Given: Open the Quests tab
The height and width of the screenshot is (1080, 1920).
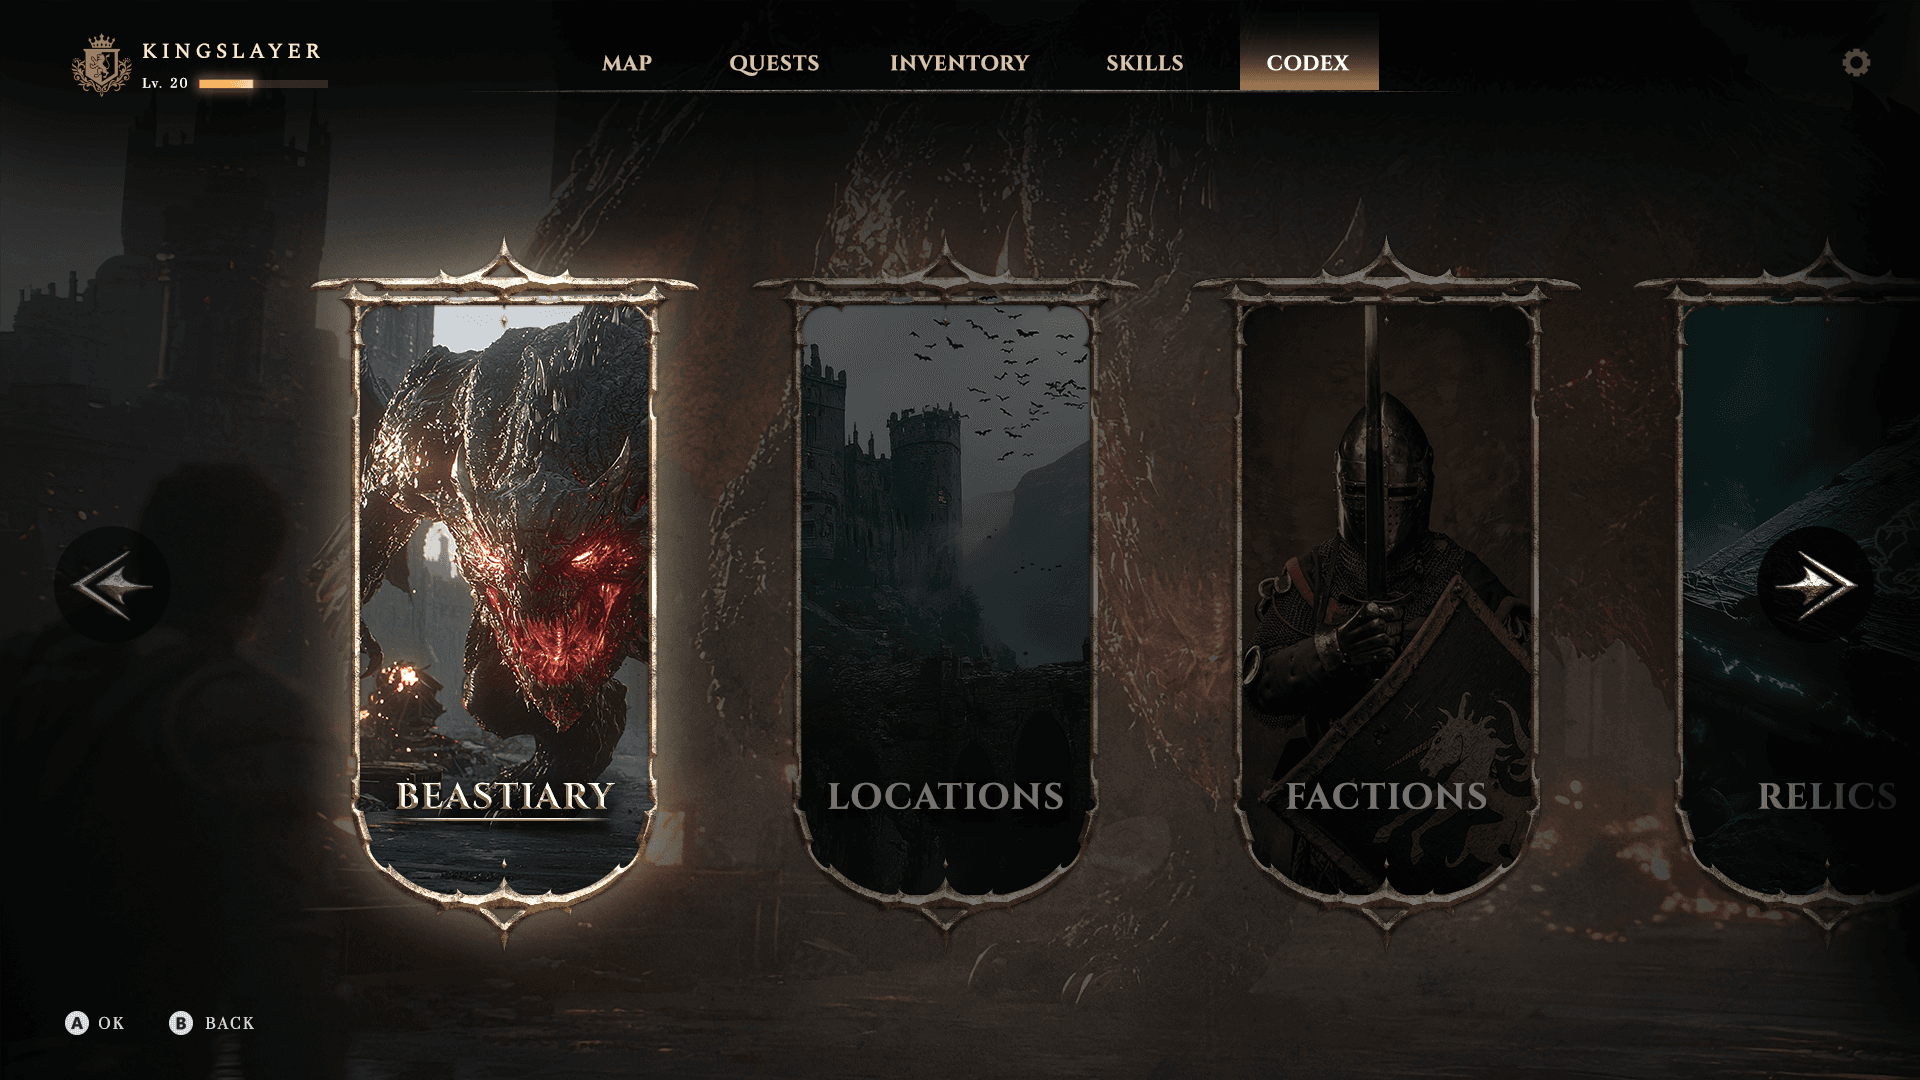Looking at the screenshot, I should [x=774, y=63].
